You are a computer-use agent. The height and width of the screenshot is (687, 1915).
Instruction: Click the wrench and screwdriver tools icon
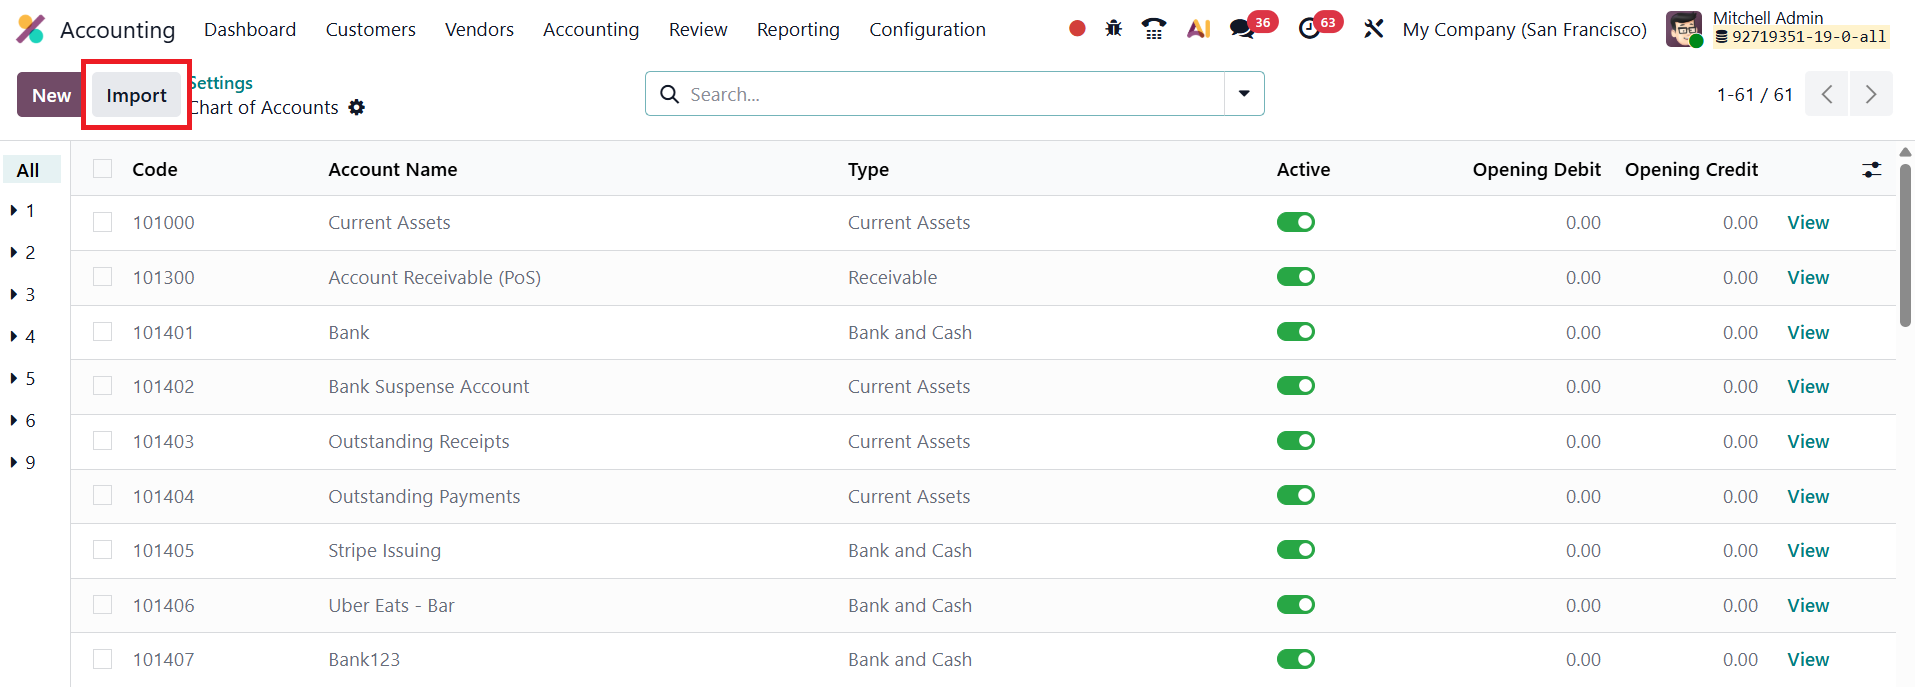(1374, 29)
